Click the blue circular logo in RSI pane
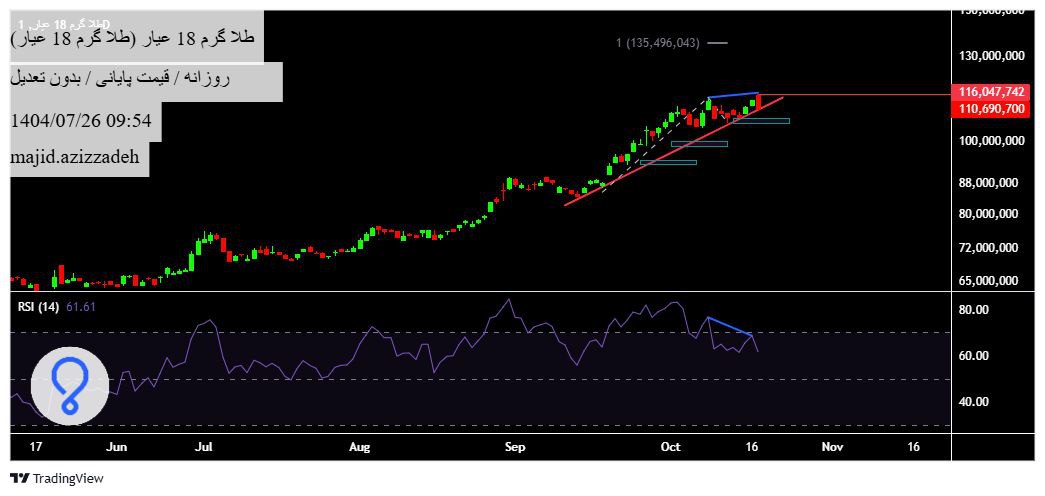This screenshot has width=1045, height=496. tap(69, 385)
